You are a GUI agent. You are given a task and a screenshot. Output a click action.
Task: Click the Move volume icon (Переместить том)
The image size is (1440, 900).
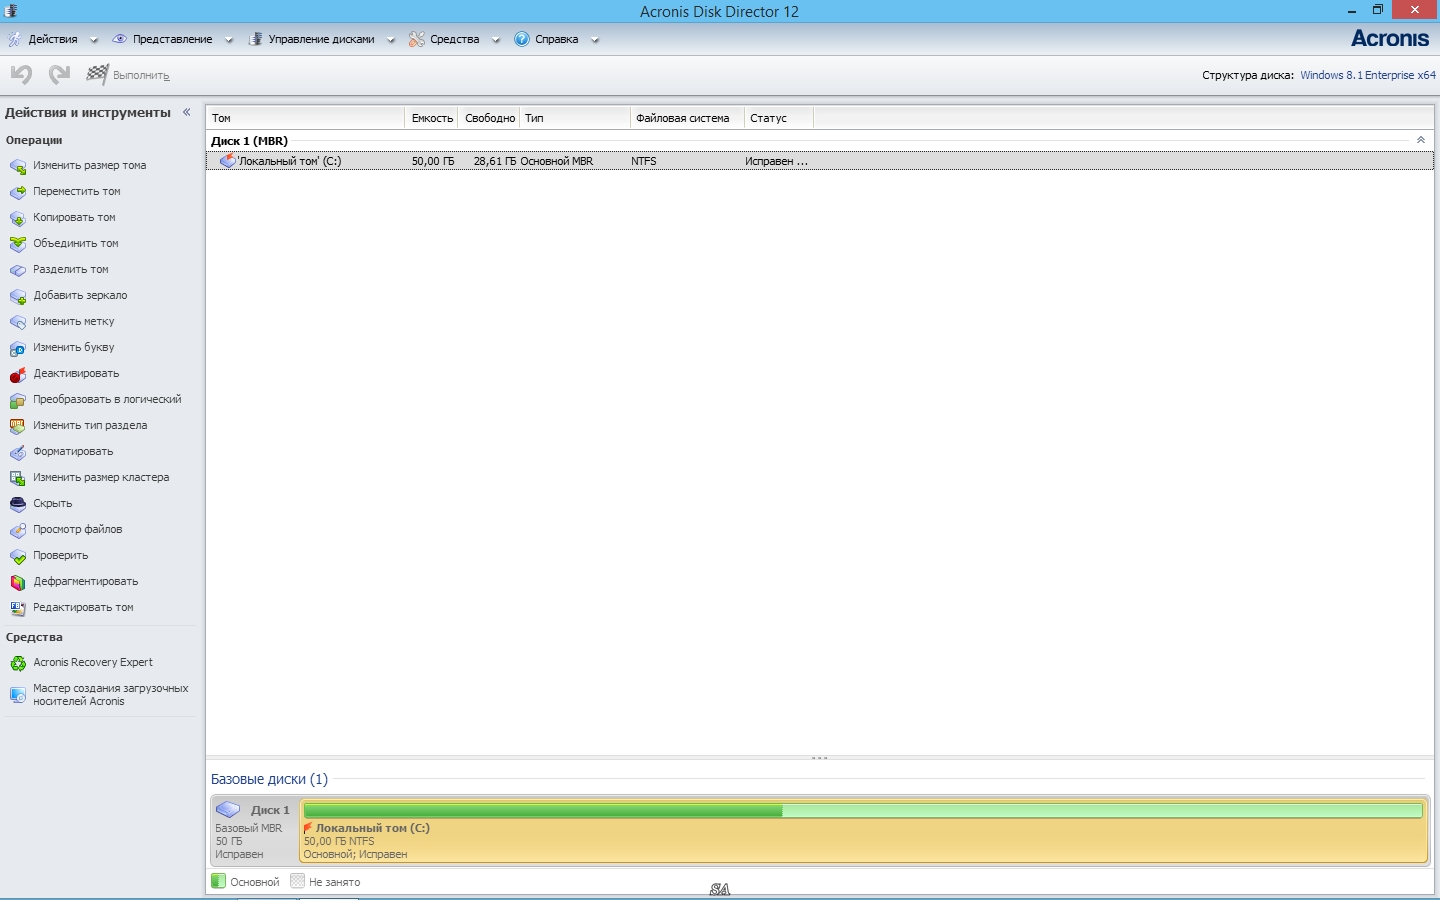(18, 192)
